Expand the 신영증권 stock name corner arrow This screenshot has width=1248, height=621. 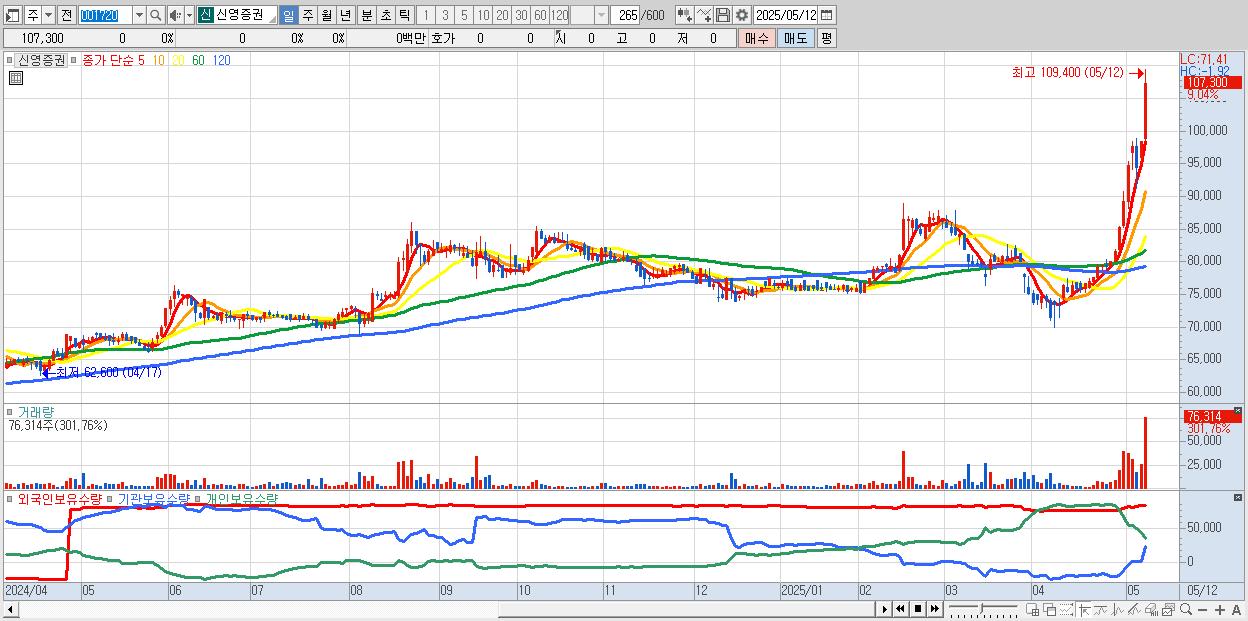pos(272,20)
